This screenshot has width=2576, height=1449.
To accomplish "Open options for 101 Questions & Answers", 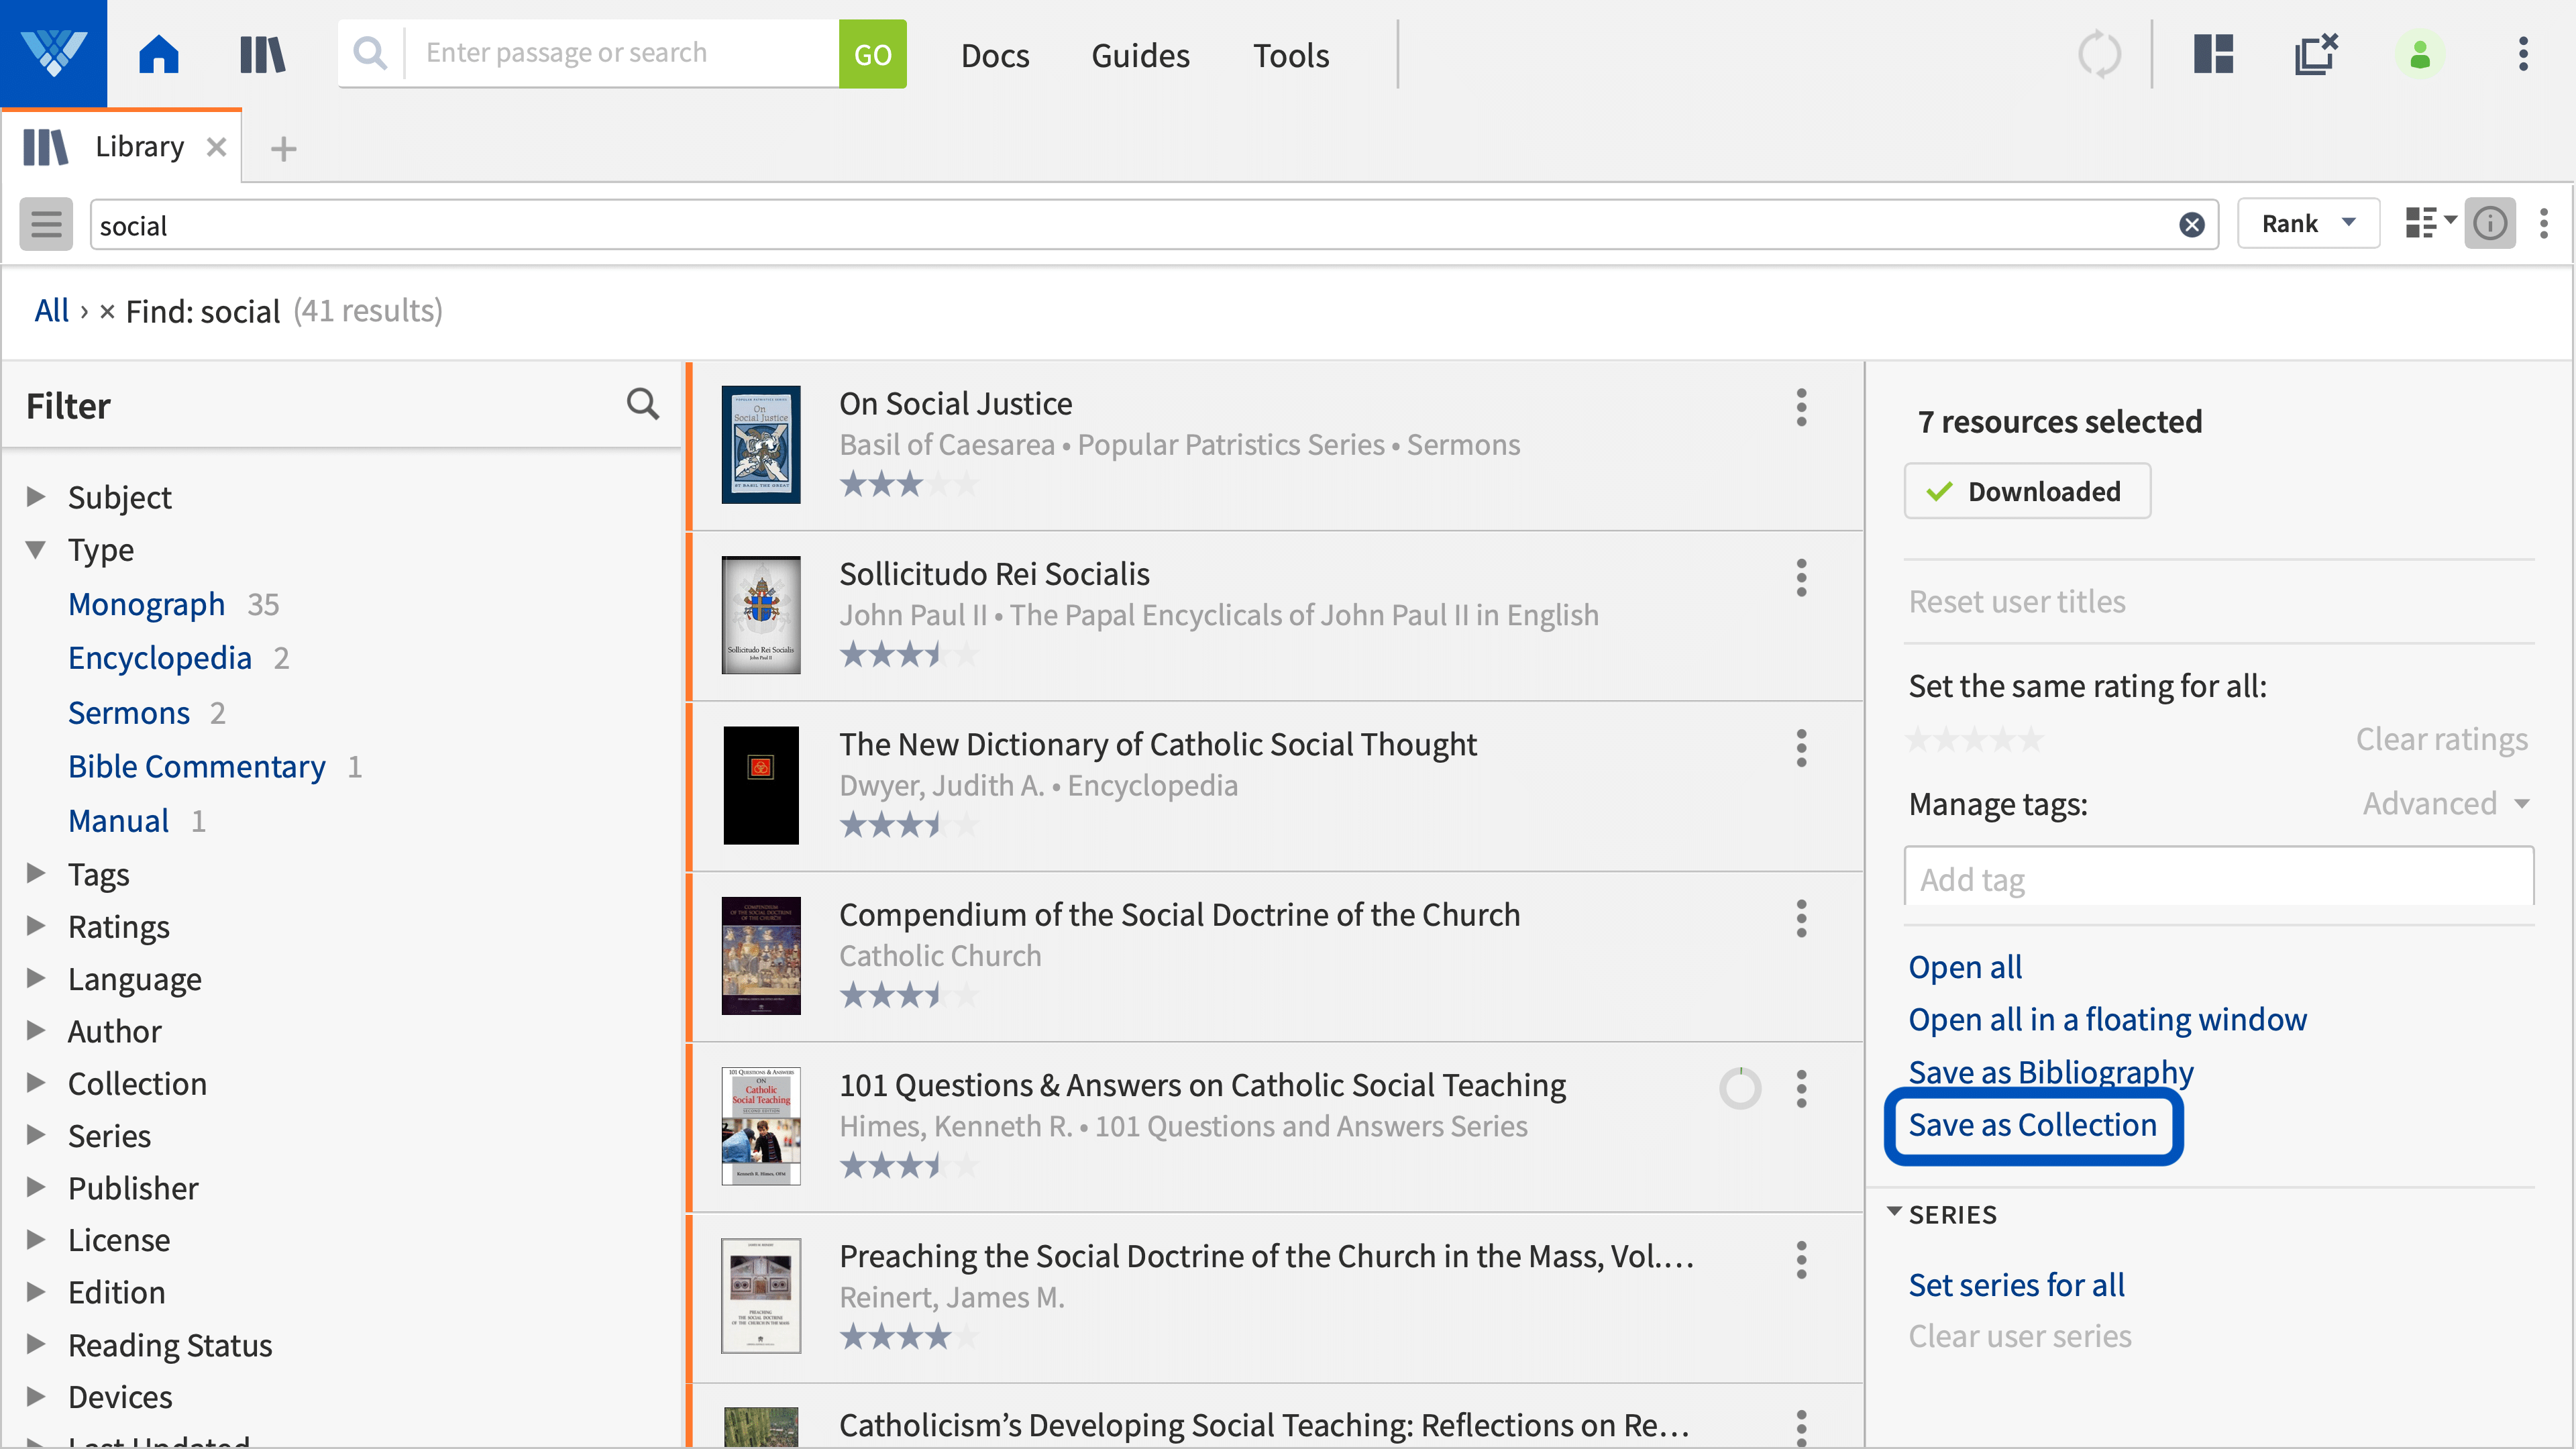I will coord(1801,1089).
